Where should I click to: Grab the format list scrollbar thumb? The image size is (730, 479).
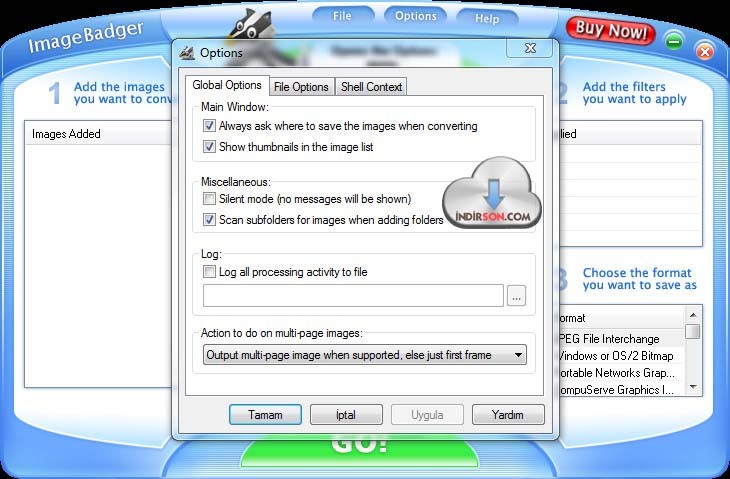click(x=694, y=332)
